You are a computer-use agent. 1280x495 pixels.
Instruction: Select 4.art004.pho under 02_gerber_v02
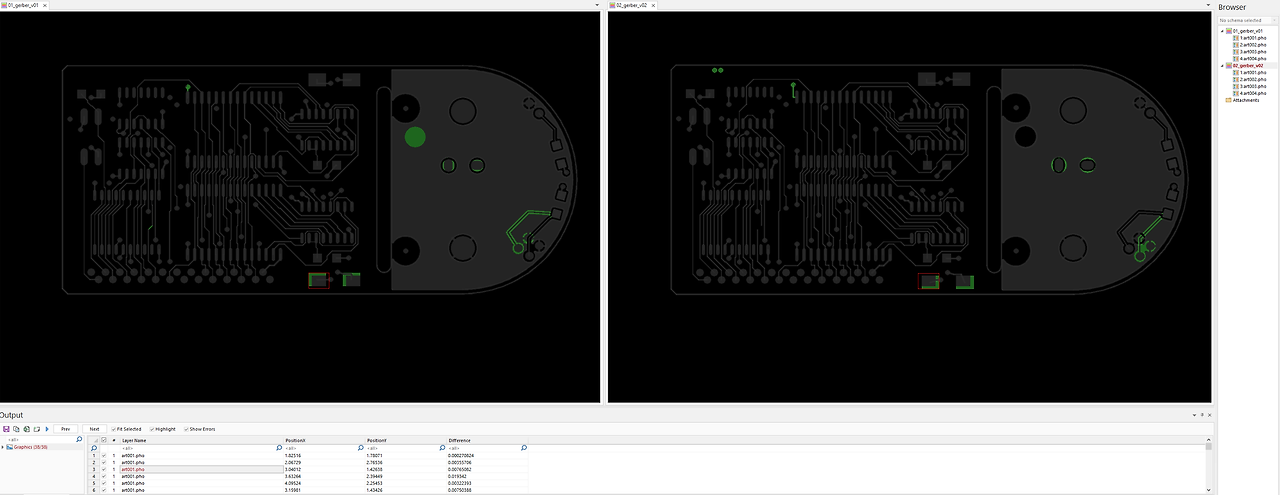click(x=1254, y=93)
